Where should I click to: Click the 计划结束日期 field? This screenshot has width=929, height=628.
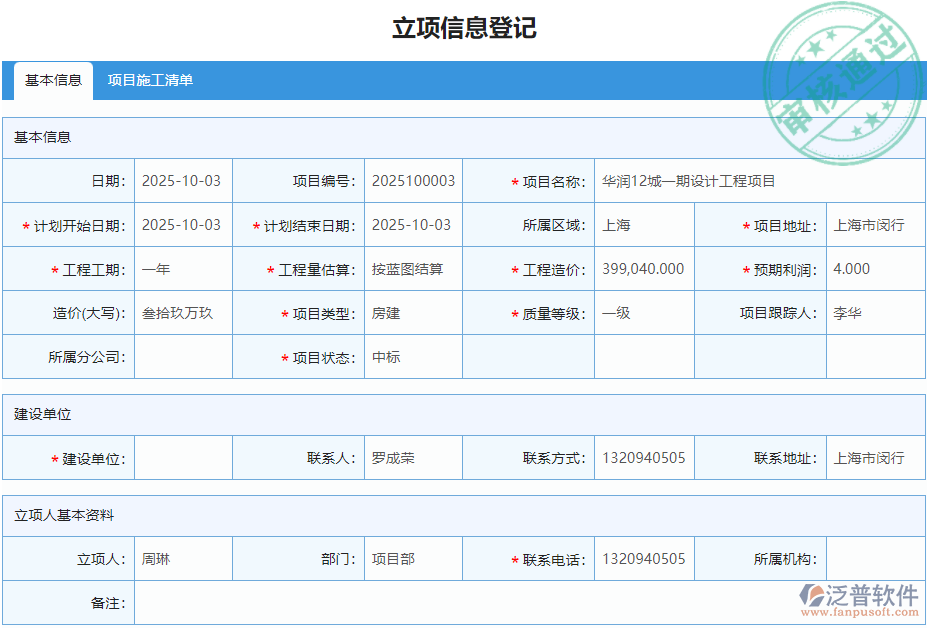coord(413,225)
